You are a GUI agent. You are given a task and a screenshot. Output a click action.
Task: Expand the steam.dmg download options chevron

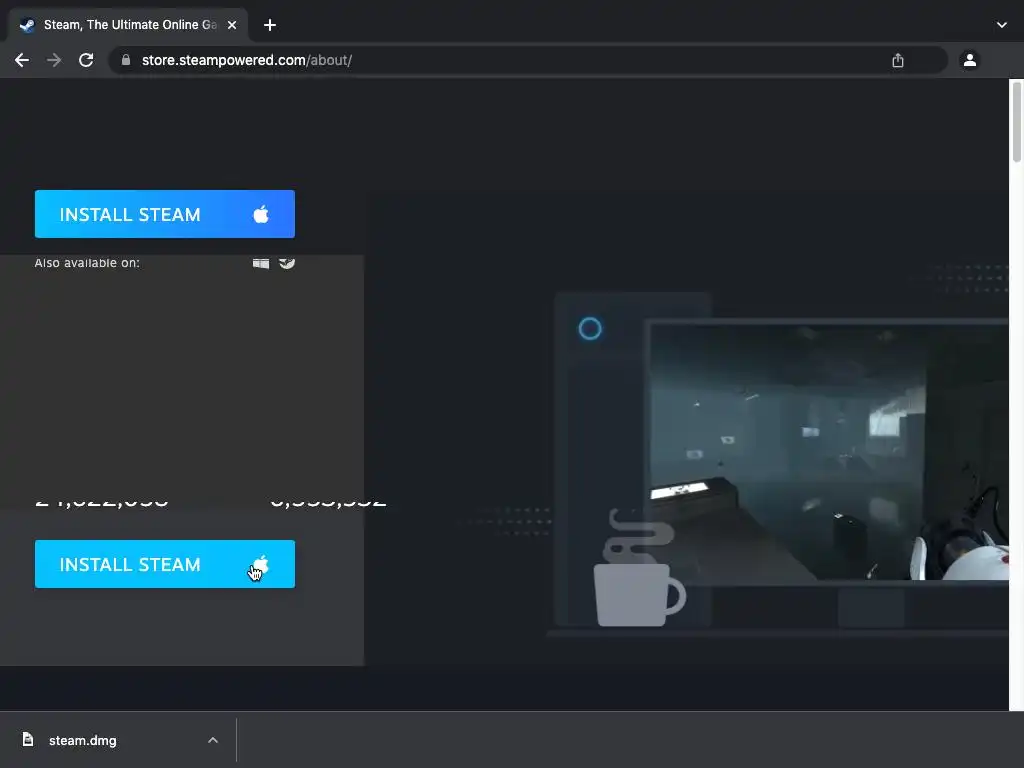click(x=213, y=740)
